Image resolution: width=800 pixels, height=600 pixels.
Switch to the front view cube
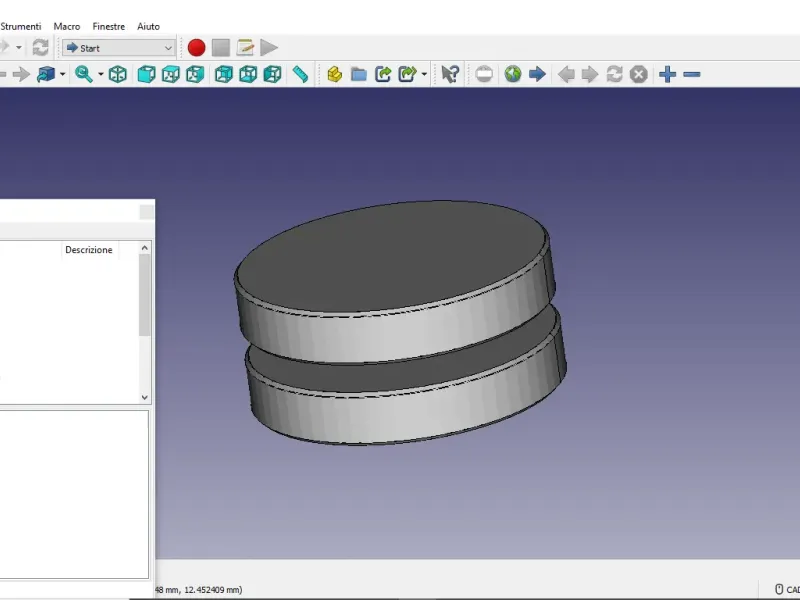pyautogui.click(x=146, y=74)
